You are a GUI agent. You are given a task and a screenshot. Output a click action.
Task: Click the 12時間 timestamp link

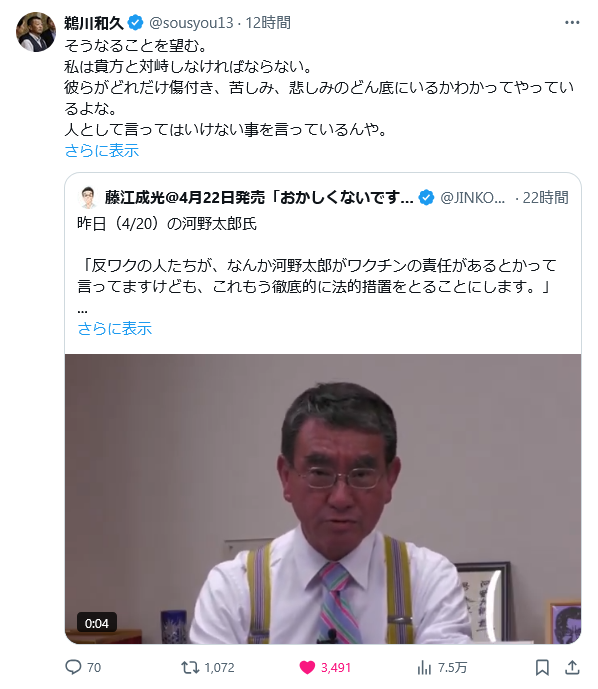[268, 22]
